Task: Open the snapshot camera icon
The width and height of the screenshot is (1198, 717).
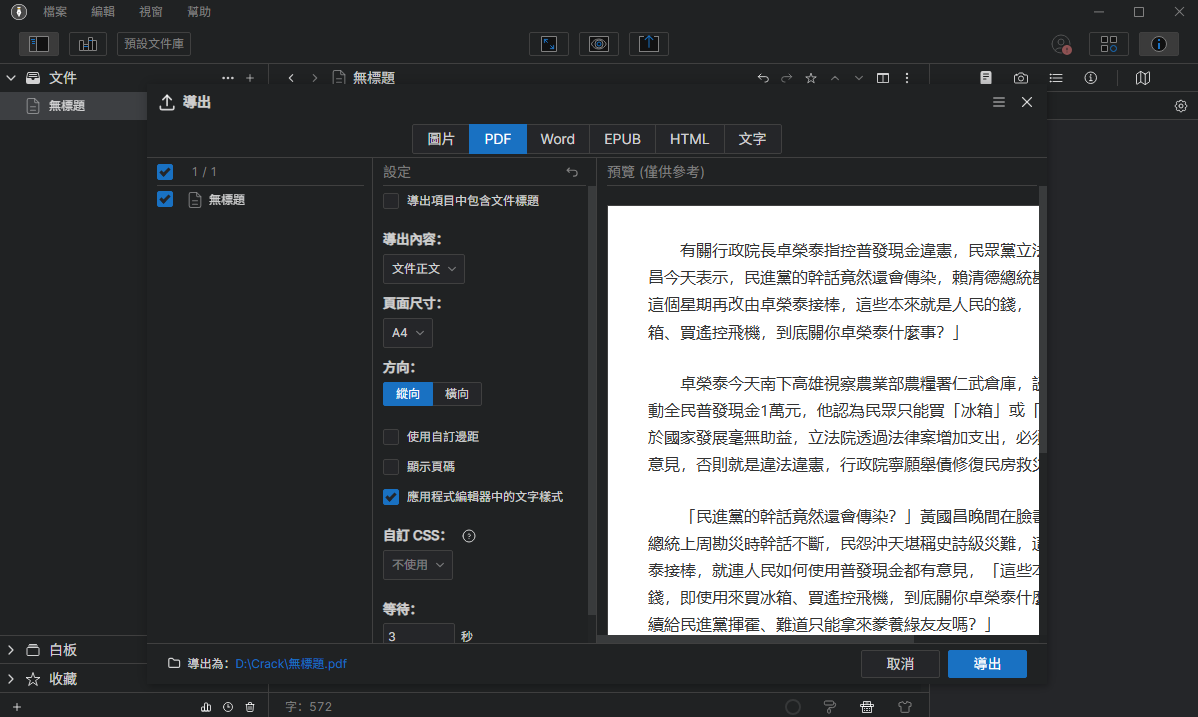Action: point(1021,78)
